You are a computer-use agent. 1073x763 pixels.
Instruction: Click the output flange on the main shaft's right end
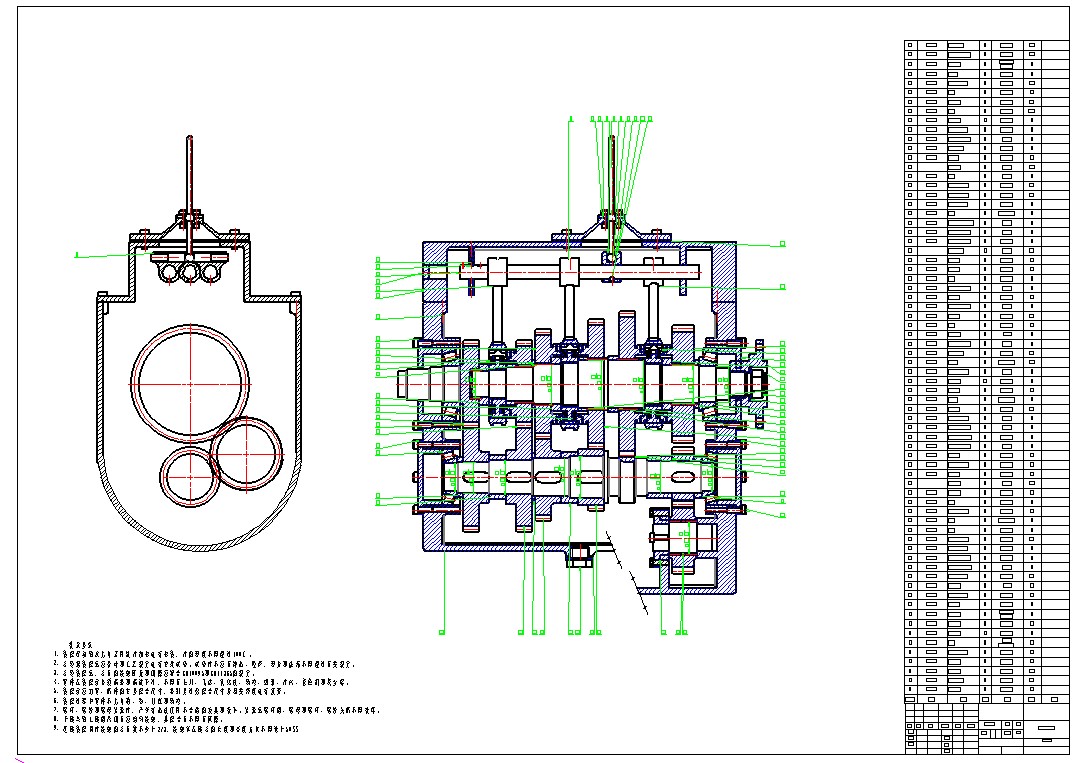pyautogui.click(x=757, y=379)
